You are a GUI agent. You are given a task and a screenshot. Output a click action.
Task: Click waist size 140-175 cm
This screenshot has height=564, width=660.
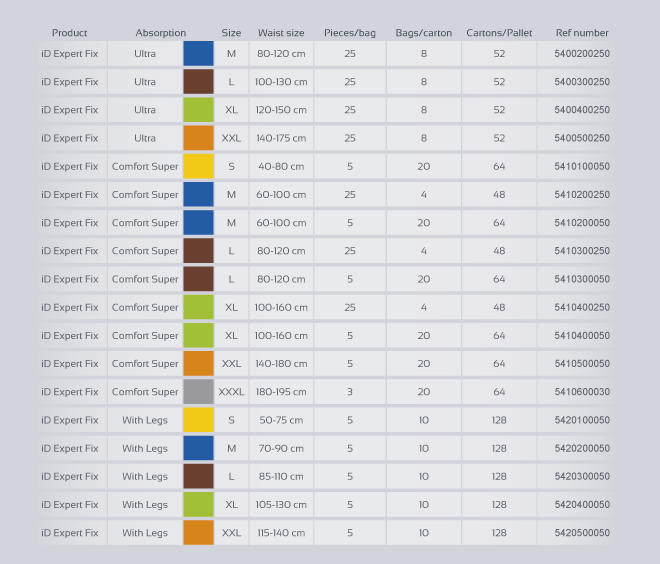[x=281, y=138]
